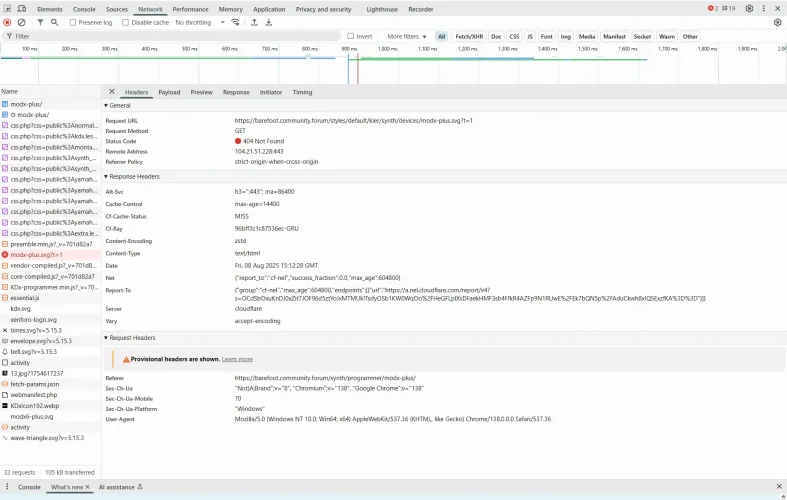The height and width of the screenshot is (500, 787).
Task: Clear the network log
Action: 21,22
